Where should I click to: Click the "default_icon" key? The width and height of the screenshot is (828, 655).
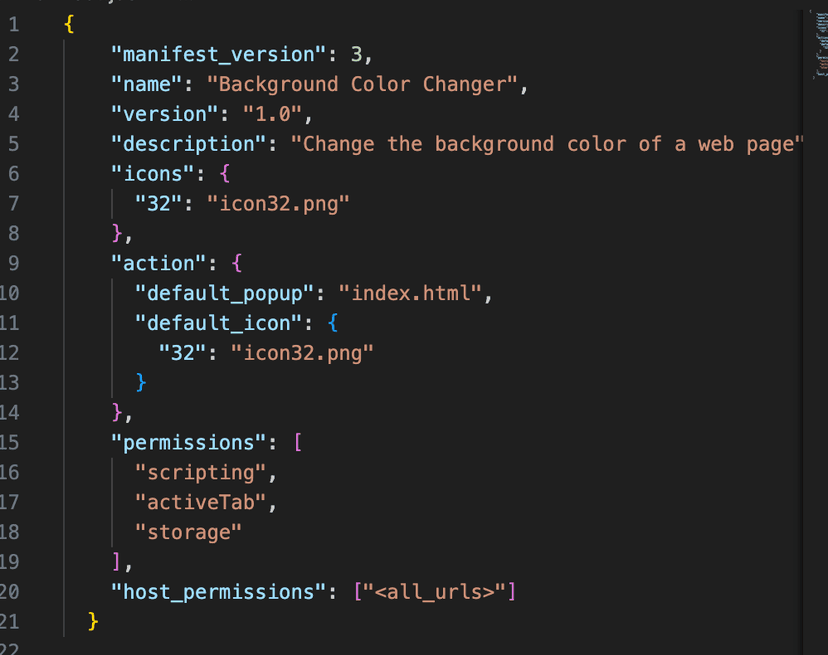219,323
